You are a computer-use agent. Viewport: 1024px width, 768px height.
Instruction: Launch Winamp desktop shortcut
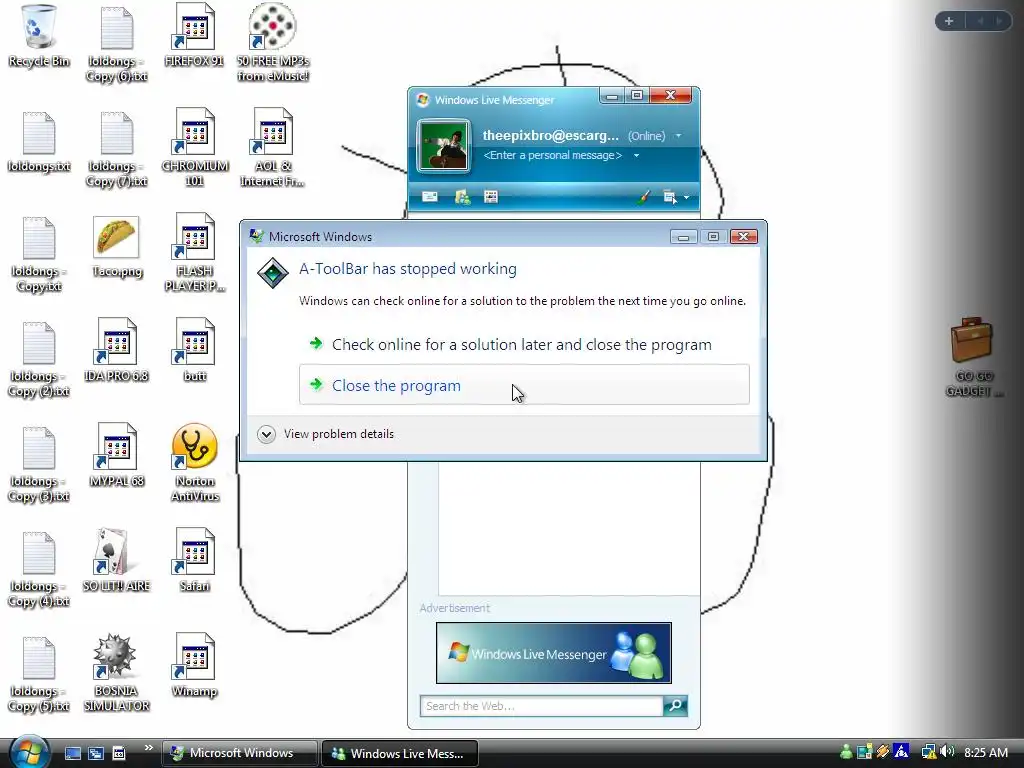click(194, 657)
